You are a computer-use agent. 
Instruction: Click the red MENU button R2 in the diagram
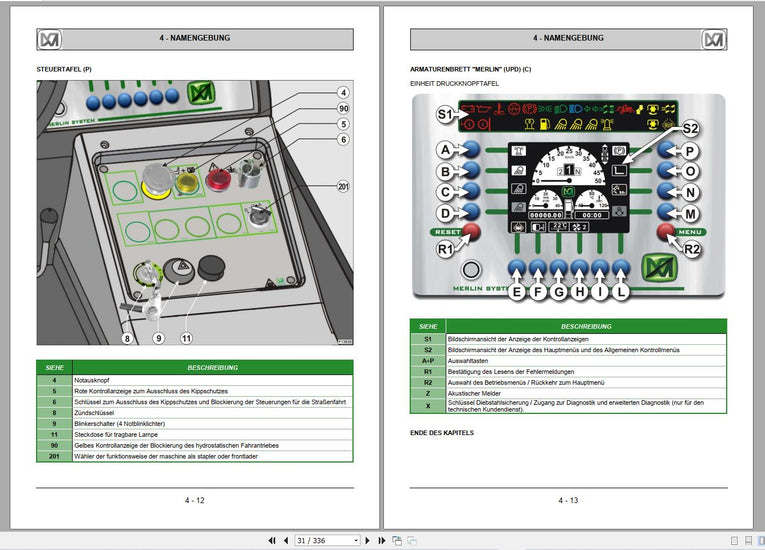point(665,233)
